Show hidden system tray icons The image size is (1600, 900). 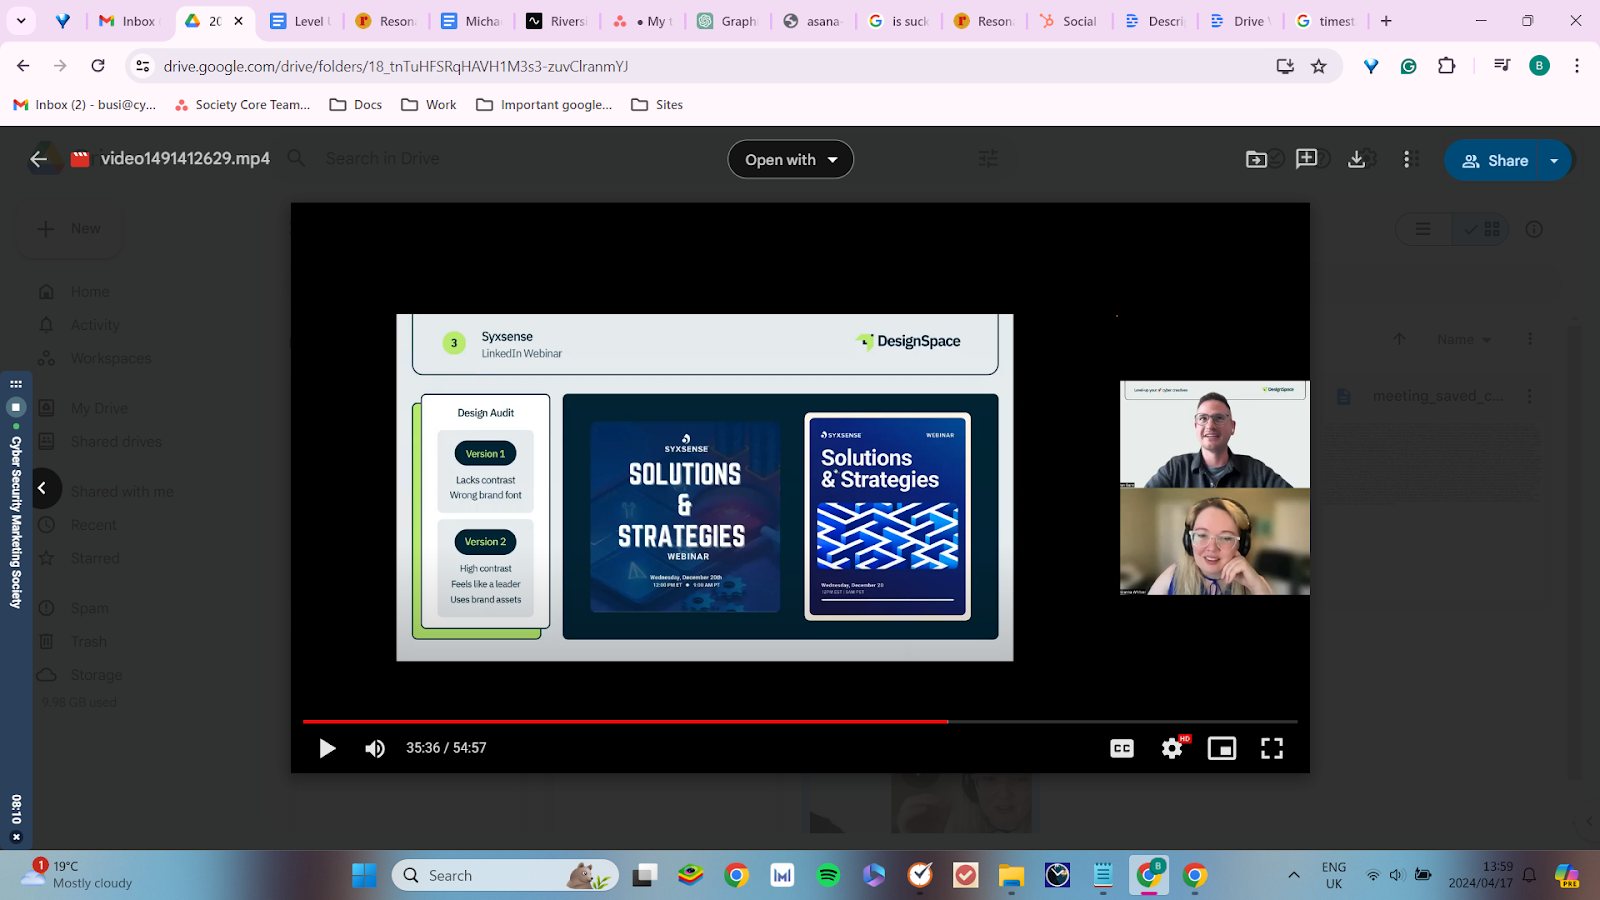point(1293,876)
